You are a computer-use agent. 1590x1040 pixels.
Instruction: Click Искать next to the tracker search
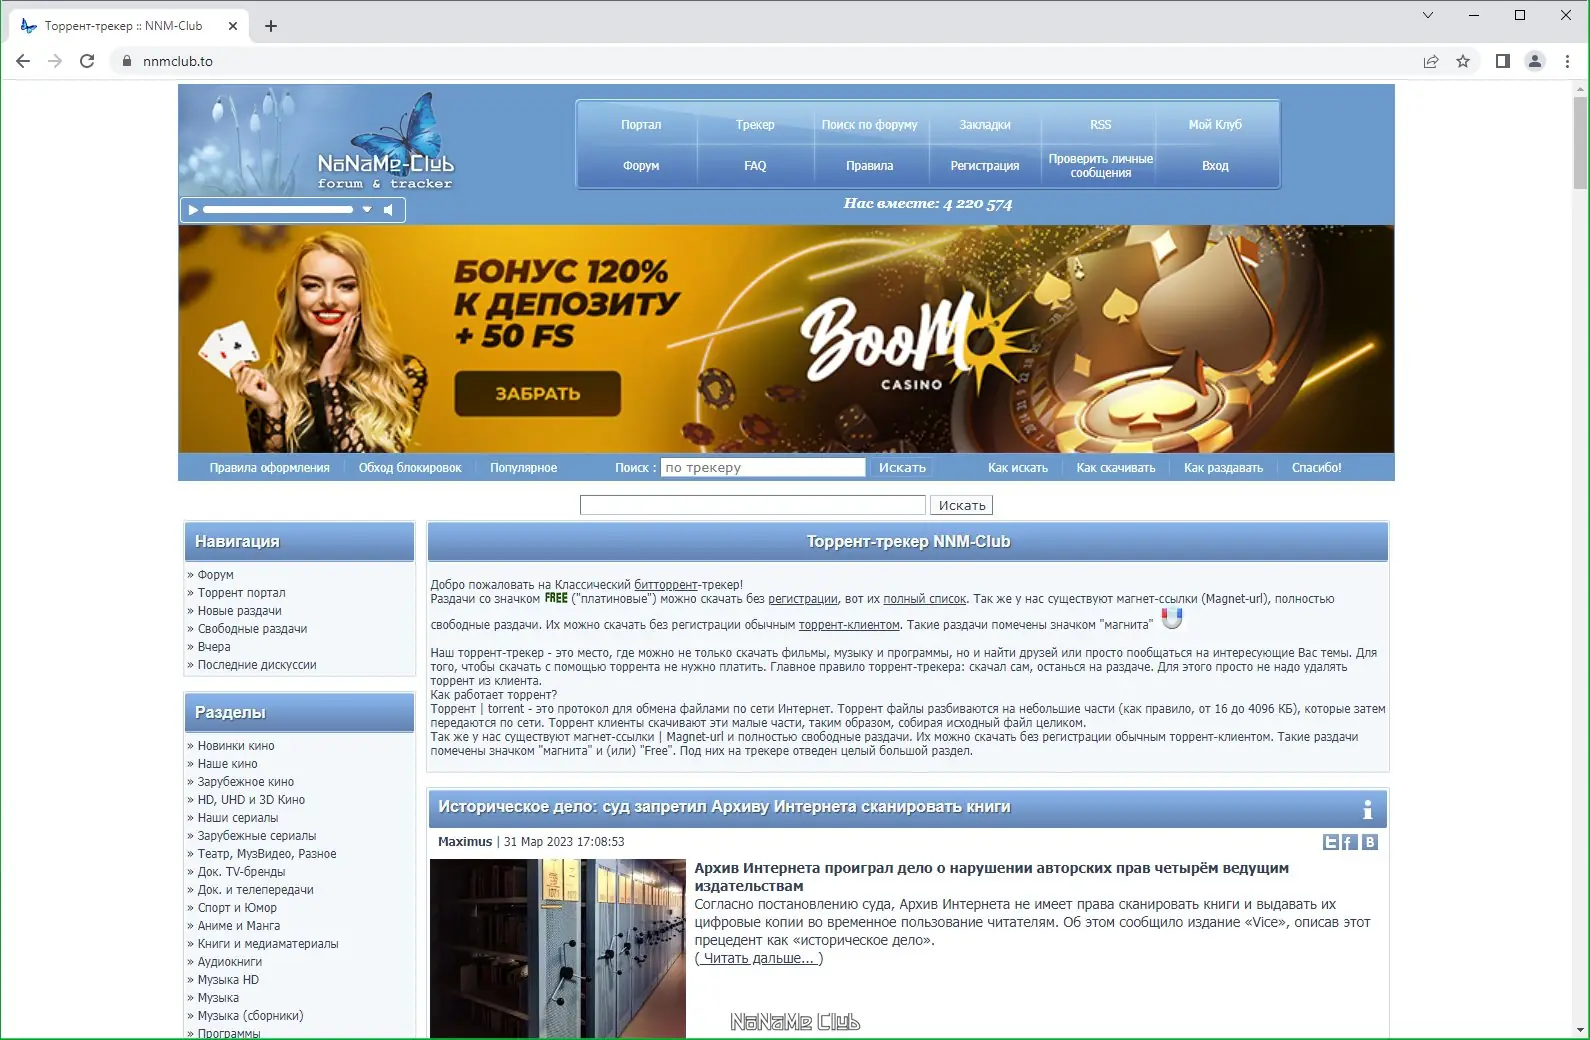coord(902,467)
